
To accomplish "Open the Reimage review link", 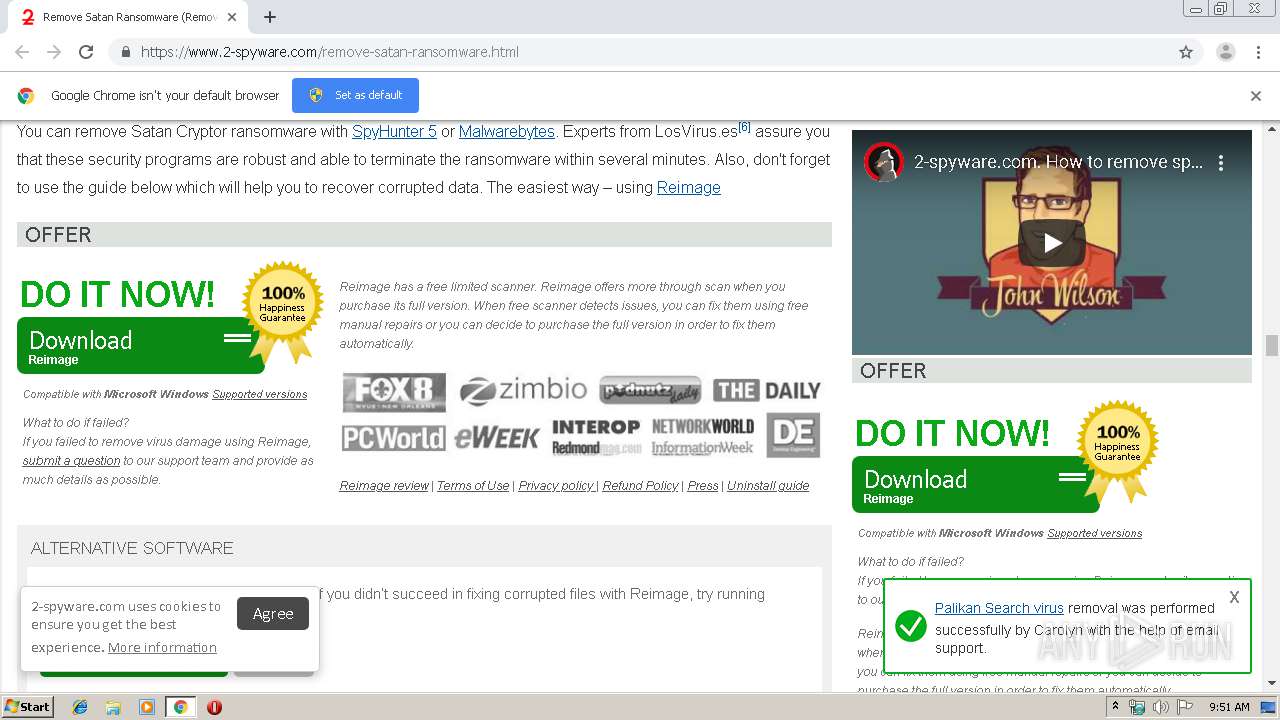I will click(x=384, y=486).
